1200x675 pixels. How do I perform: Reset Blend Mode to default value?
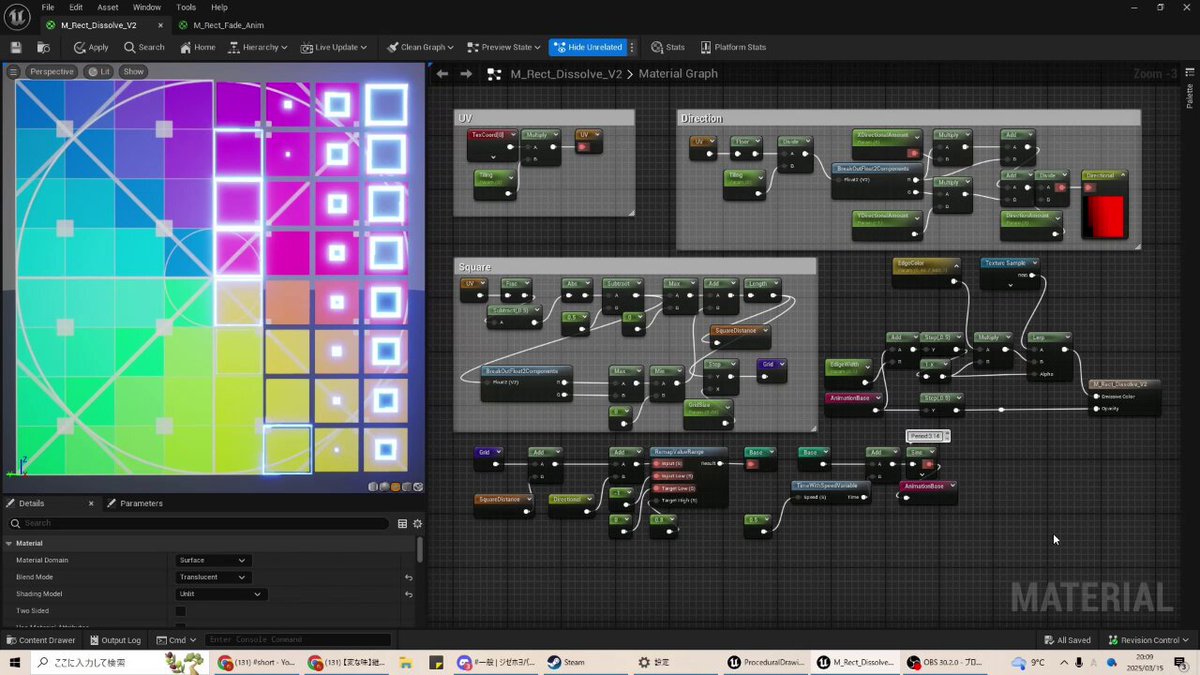[x=408, y=577]
